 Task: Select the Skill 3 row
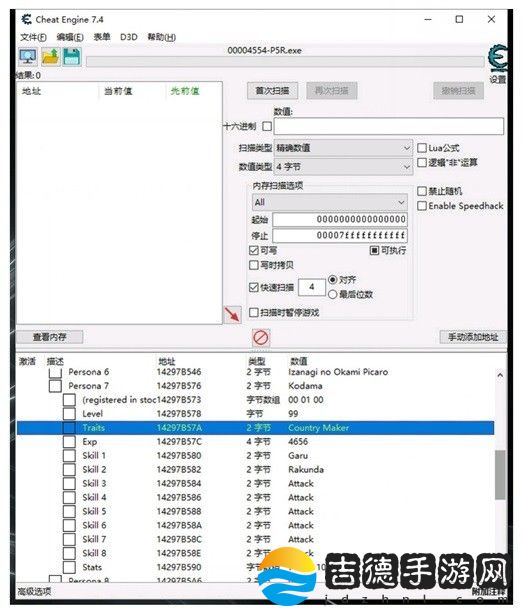pyautogui.click(x=256, y=484)
